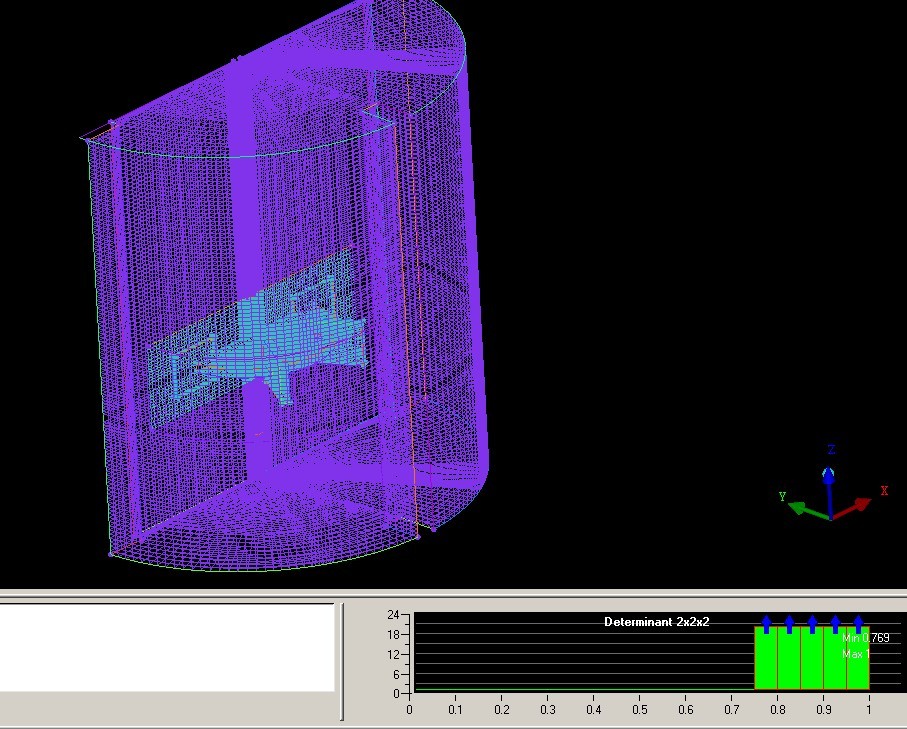Click the blue Z axis arrow on triad
907x729 pixels.
(829, 478)
